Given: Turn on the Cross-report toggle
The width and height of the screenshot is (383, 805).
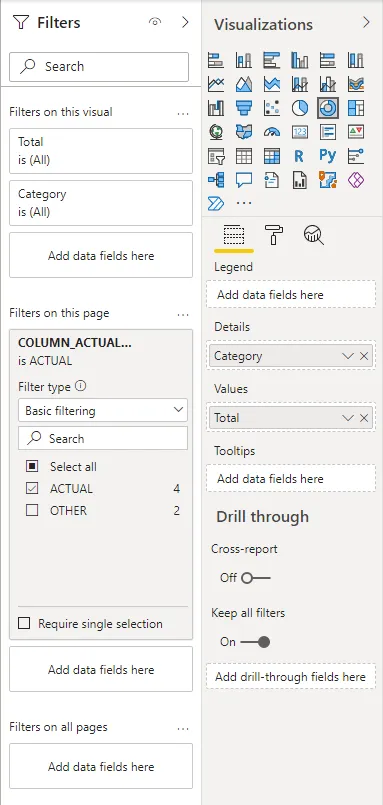Looking at the screenshot, I should 255,578.
